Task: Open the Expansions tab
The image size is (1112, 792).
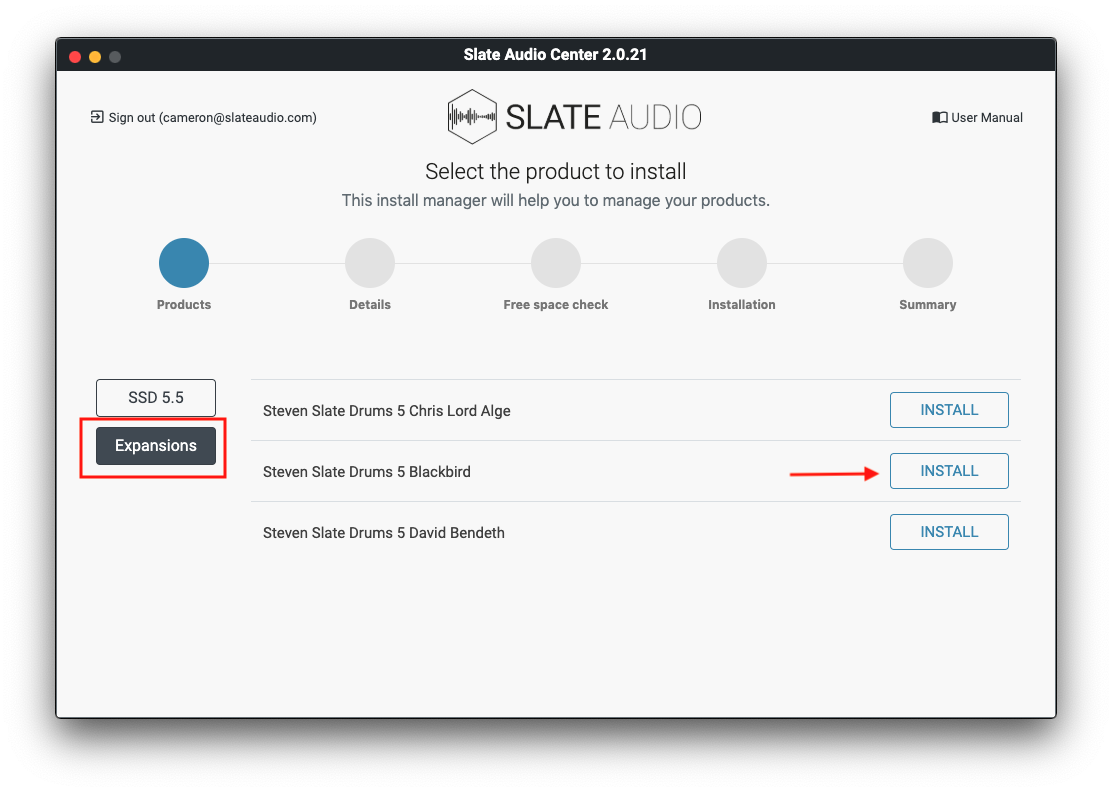Action: click(156, 445)
